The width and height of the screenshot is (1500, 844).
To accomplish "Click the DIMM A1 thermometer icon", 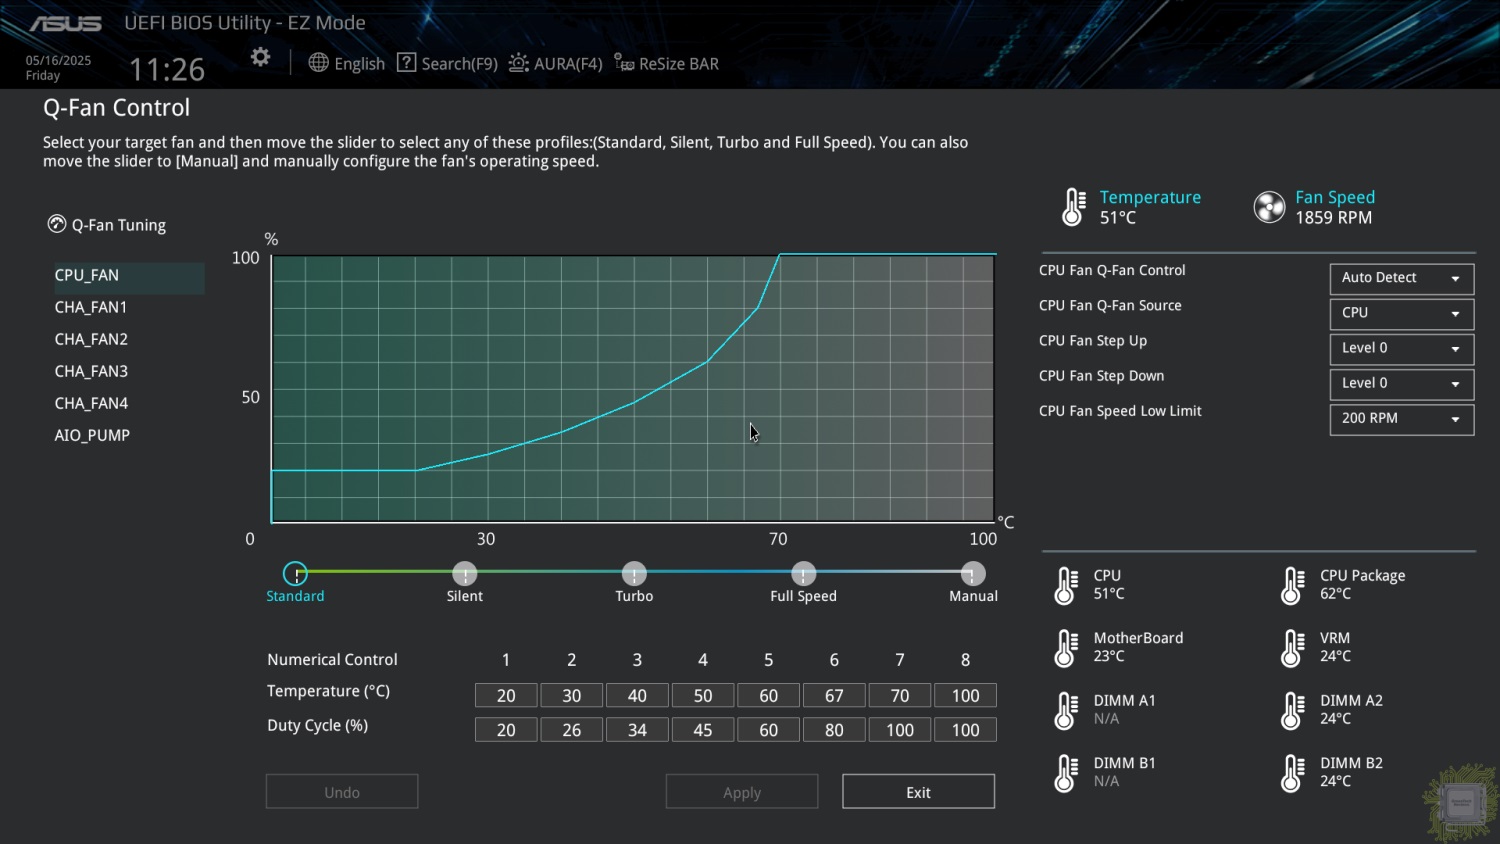I will tap(1066, 711).
